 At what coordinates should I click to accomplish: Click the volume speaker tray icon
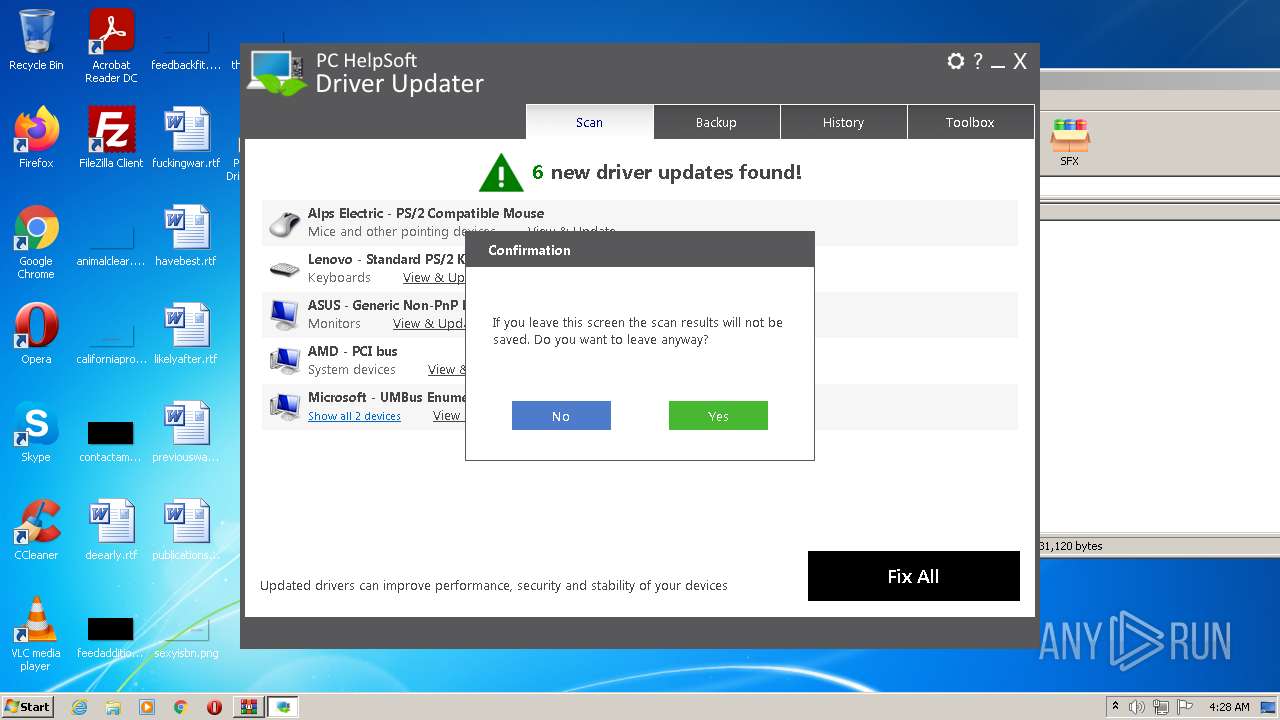pos(1137,707)
